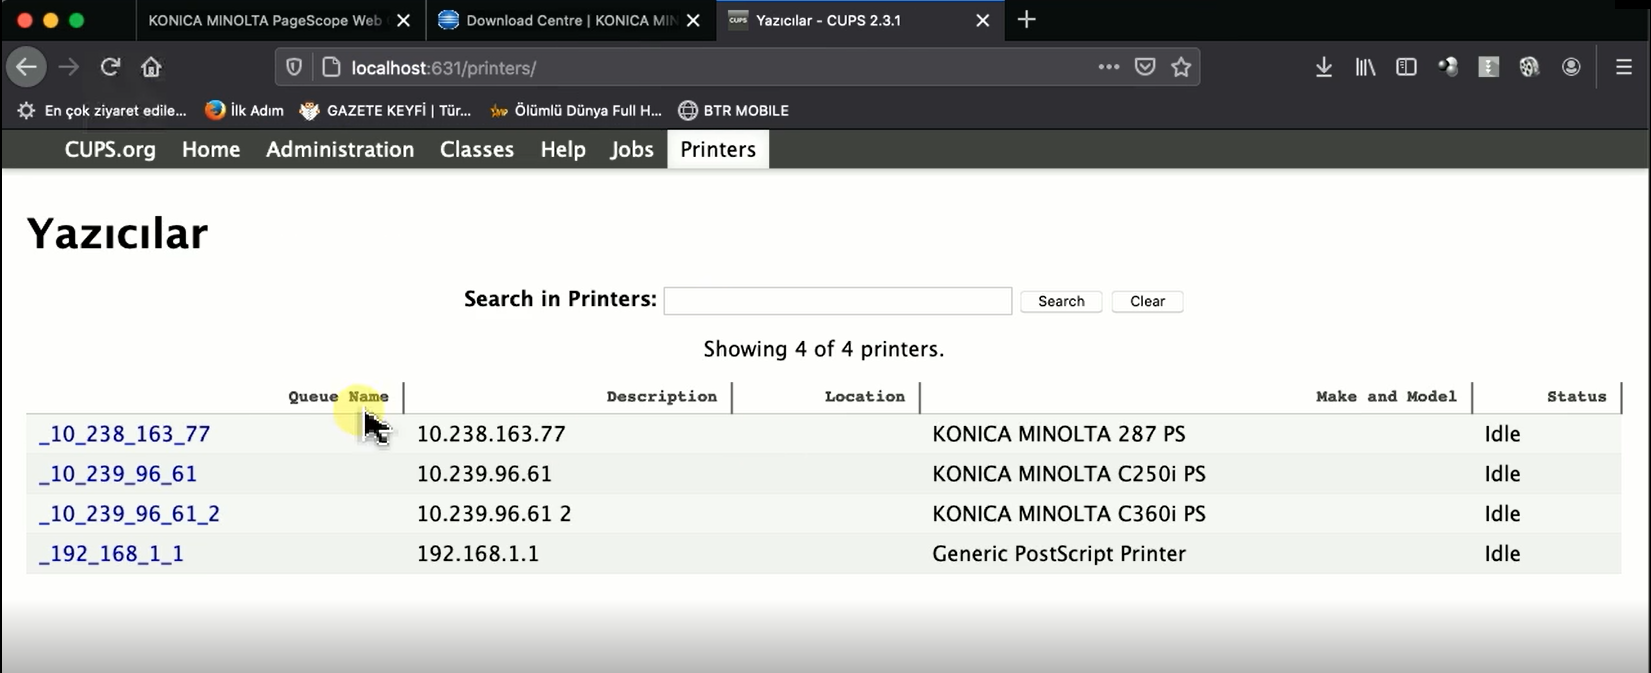
Task: Open a new tab with plus button
Action: pos(1026,20)
